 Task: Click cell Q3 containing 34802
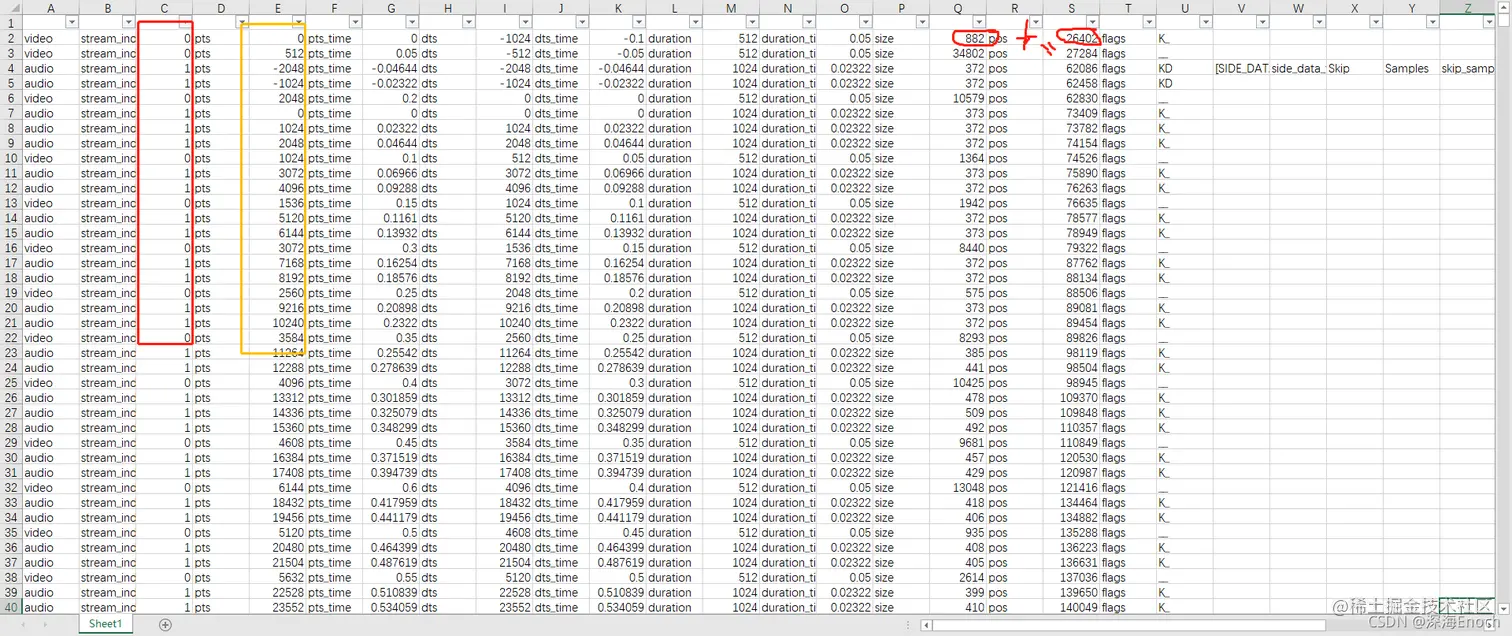click(958, 54)
